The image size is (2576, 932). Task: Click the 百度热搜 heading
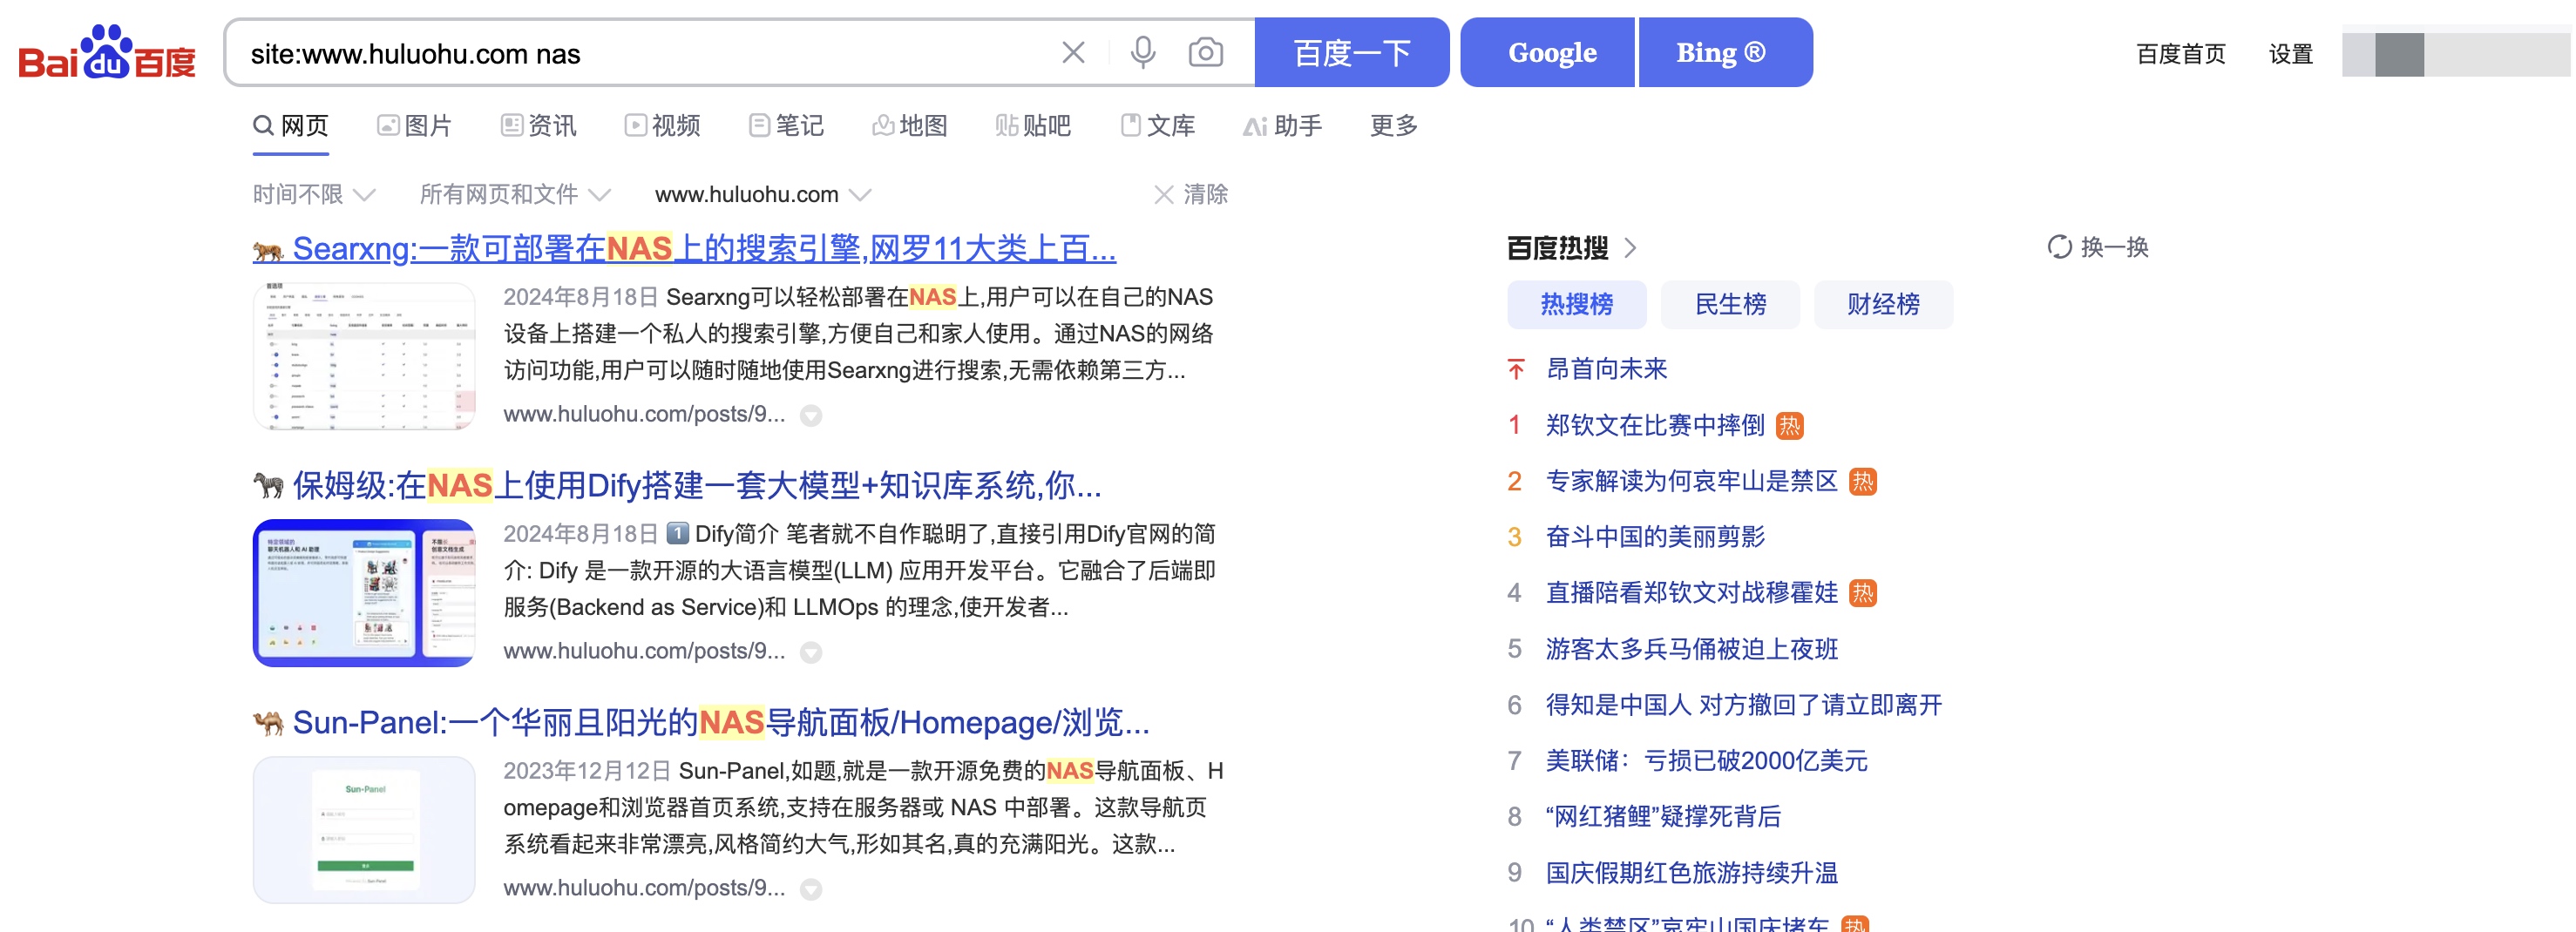click(1557, 247)
